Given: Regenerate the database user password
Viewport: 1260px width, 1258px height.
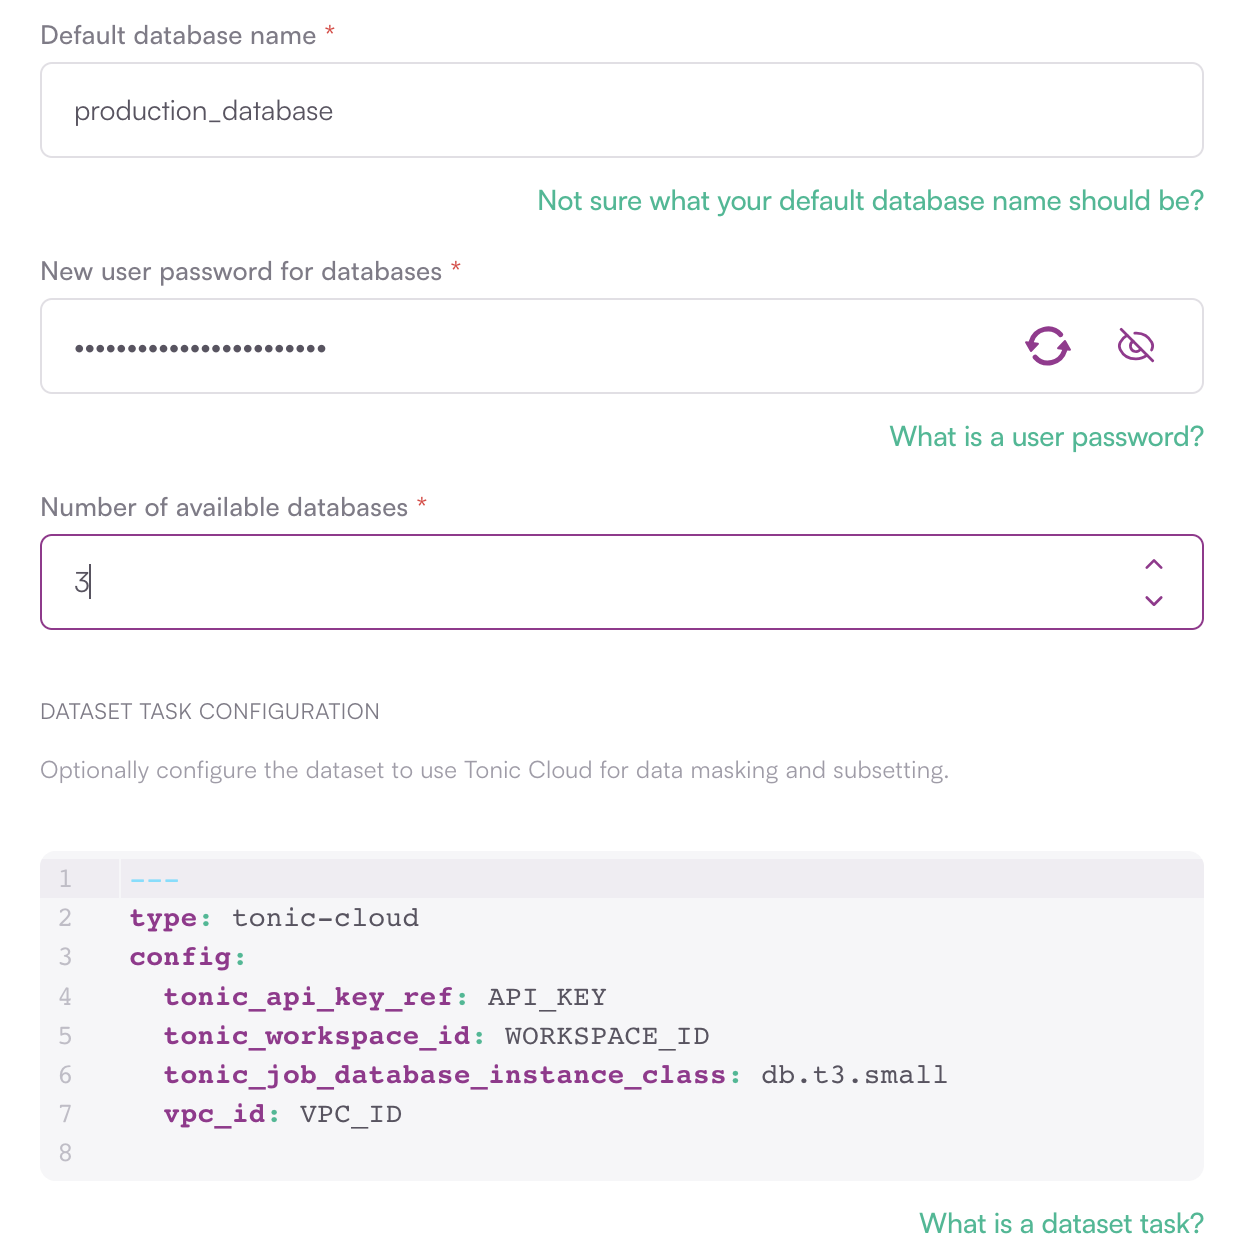Looking at the screenshot, I should (1048, 346).
